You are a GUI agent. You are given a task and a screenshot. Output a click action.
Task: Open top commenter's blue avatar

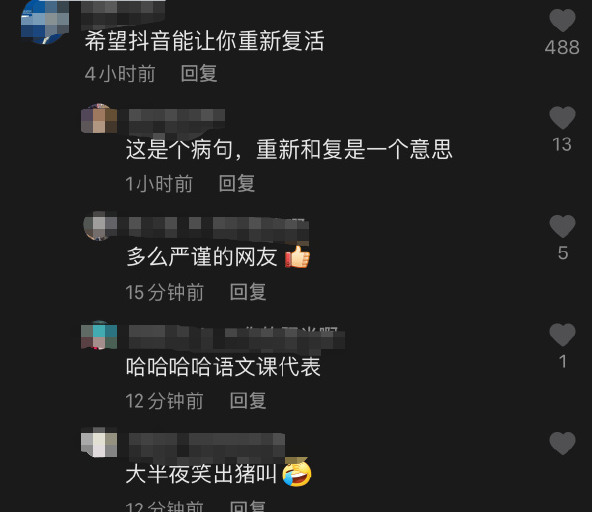(45, 22)
